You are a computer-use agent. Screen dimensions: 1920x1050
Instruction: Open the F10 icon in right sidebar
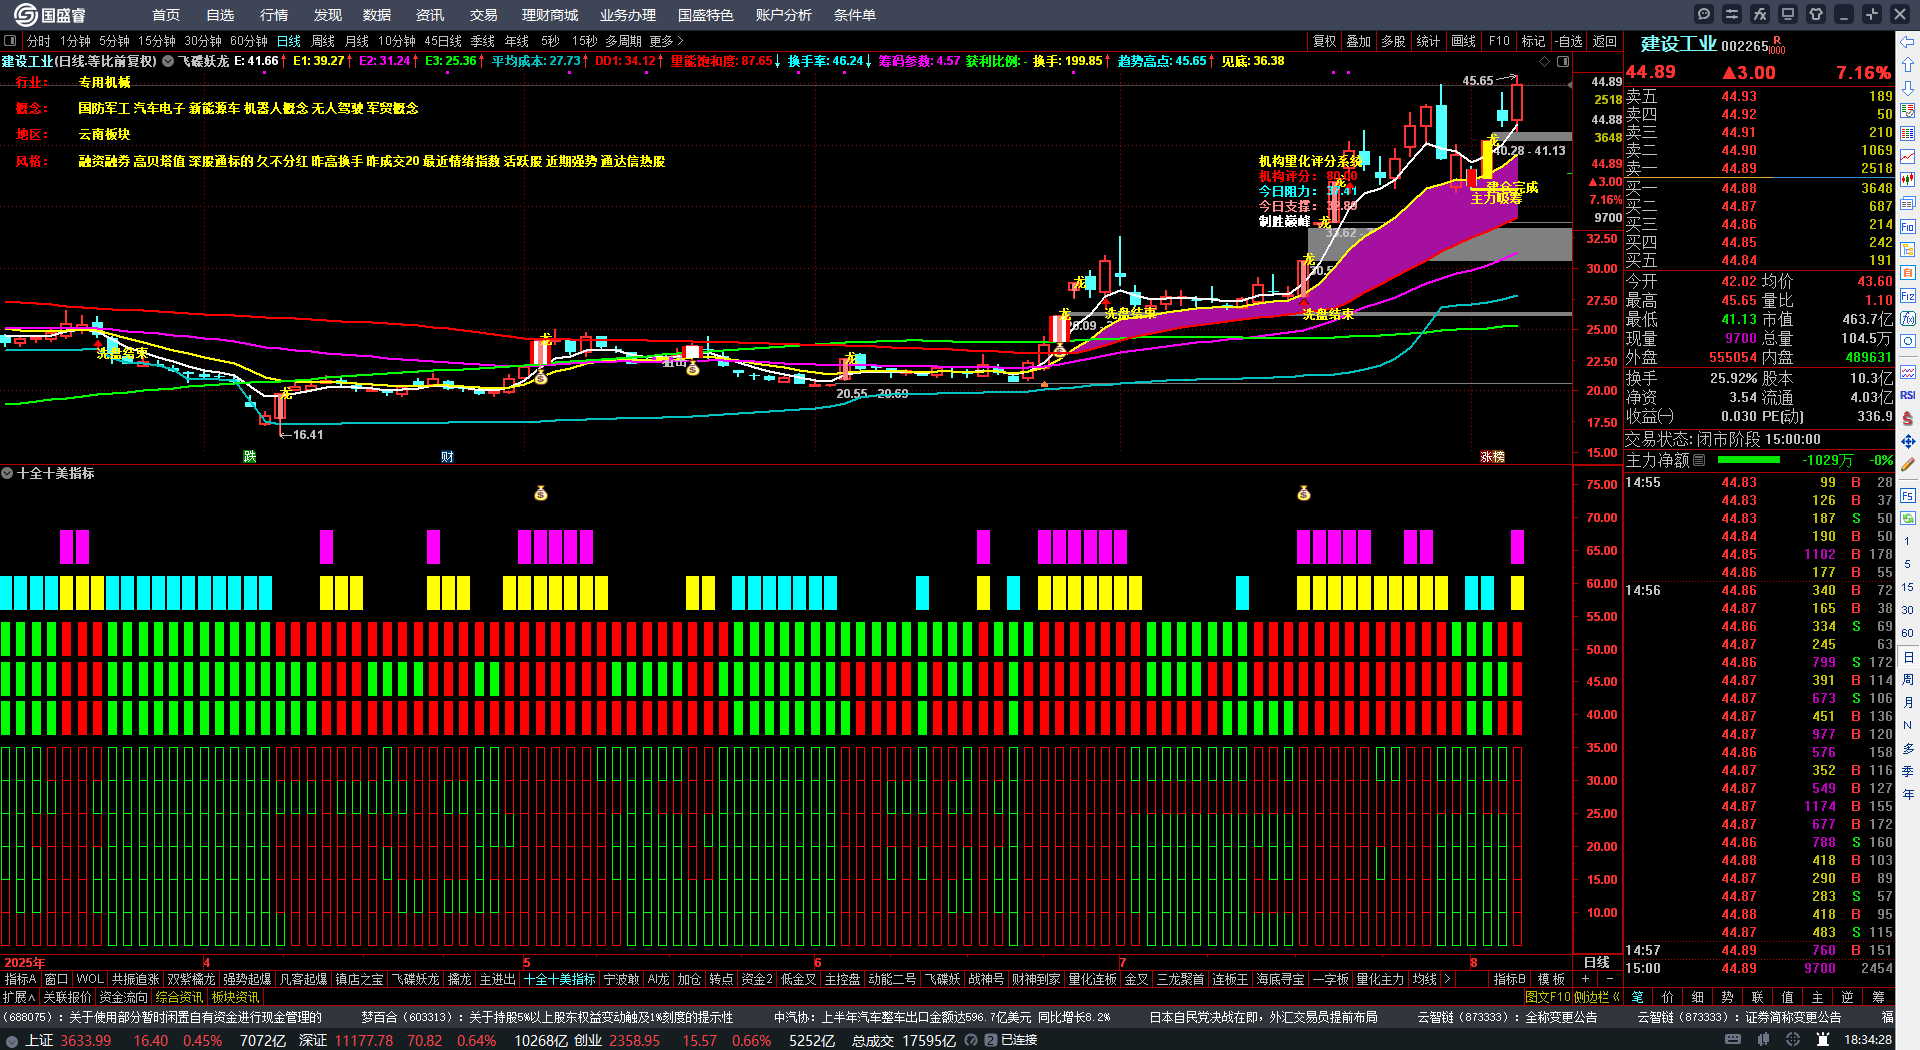pyautogui.click(x=1908, y=227)
